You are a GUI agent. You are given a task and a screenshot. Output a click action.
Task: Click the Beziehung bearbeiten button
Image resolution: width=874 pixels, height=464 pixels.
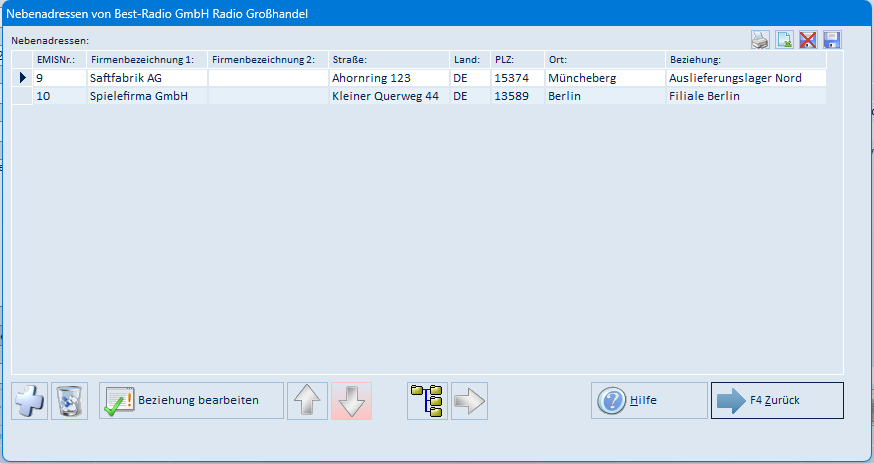tap(191, 400)
